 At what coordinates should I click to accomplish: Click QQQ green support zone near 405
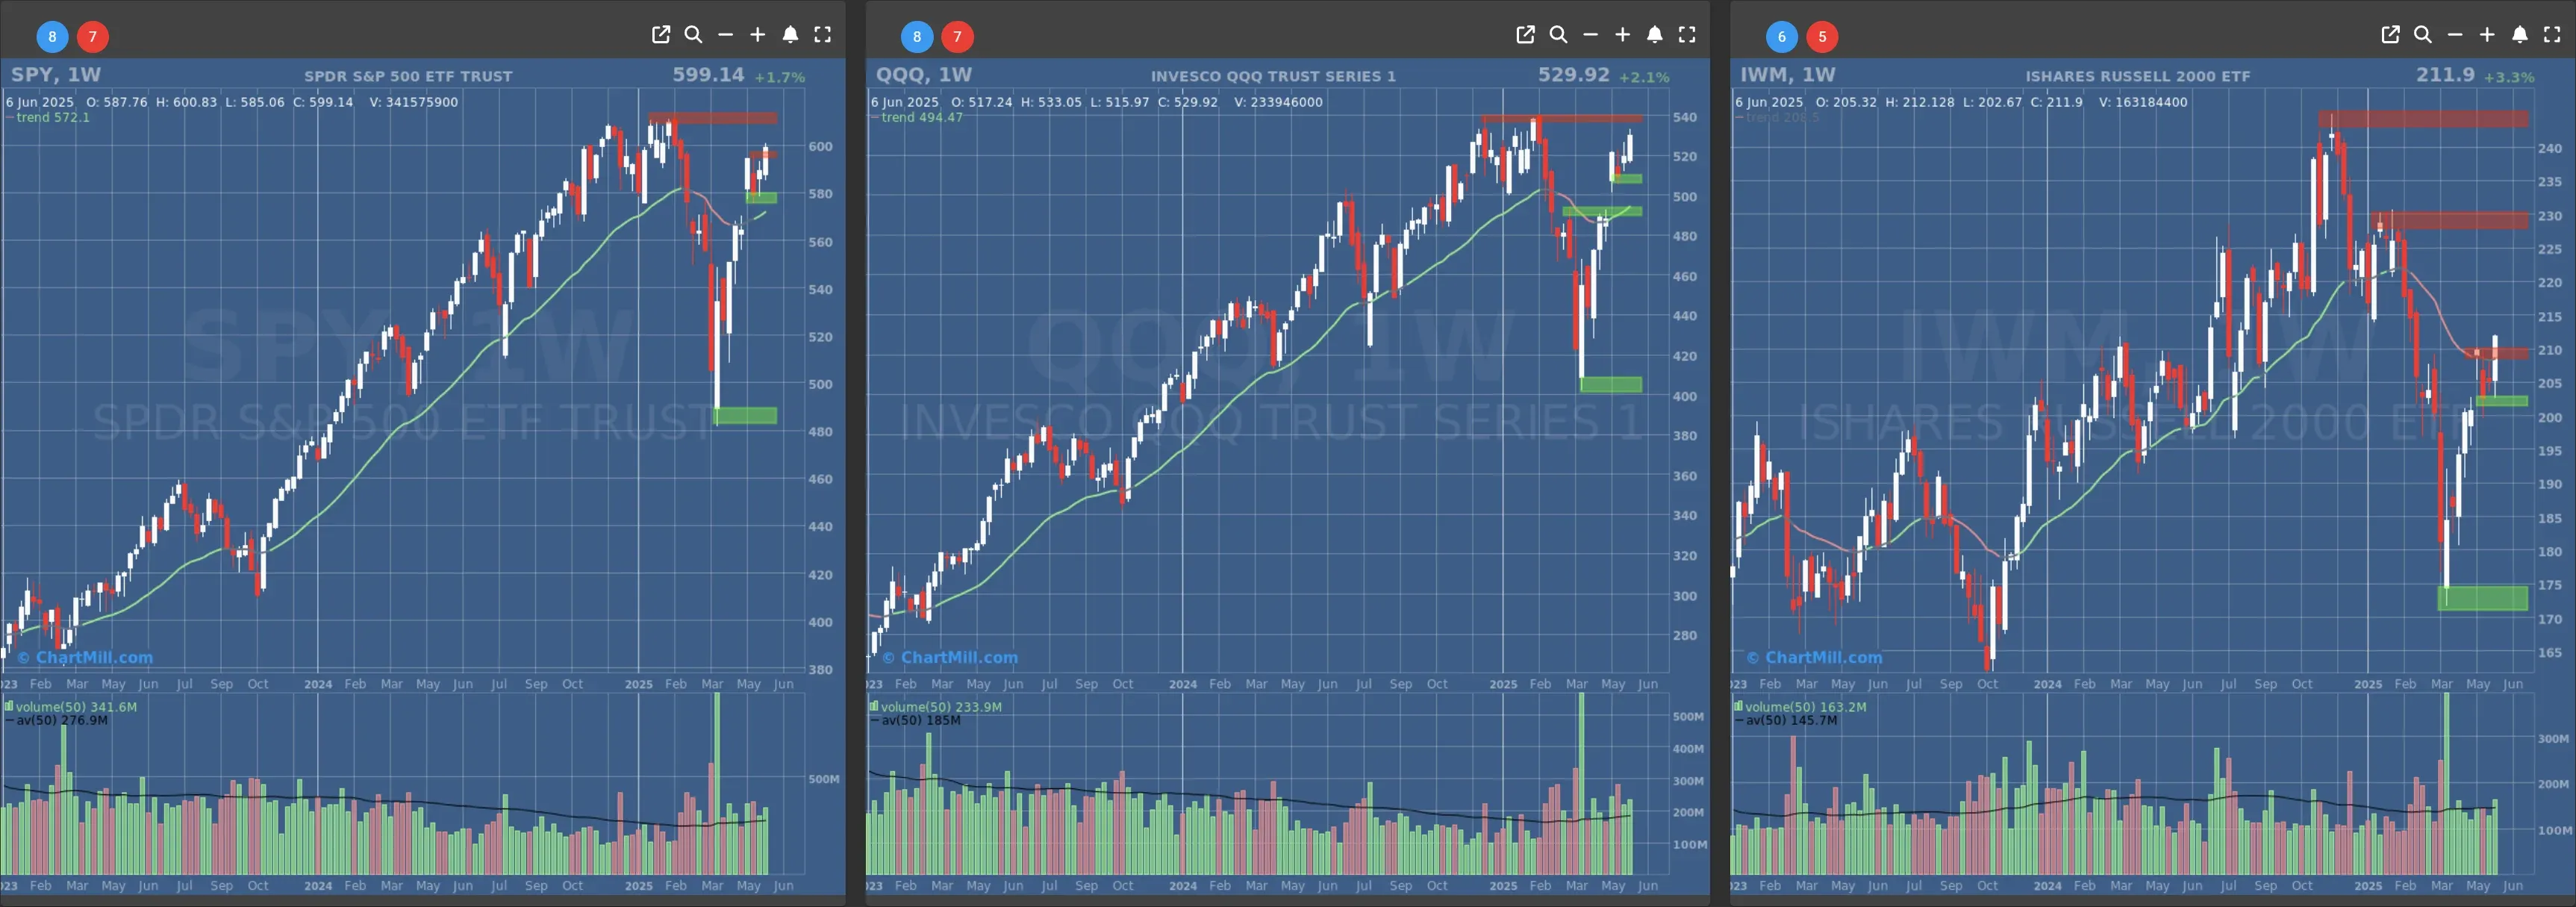click(1611, 384)
